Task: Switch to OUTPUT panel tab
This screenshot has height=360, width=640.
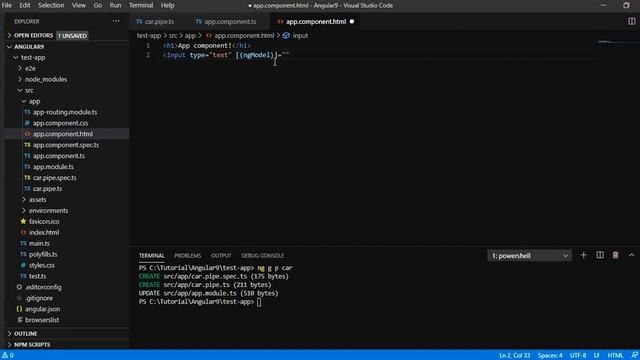Action: [221, 256]
